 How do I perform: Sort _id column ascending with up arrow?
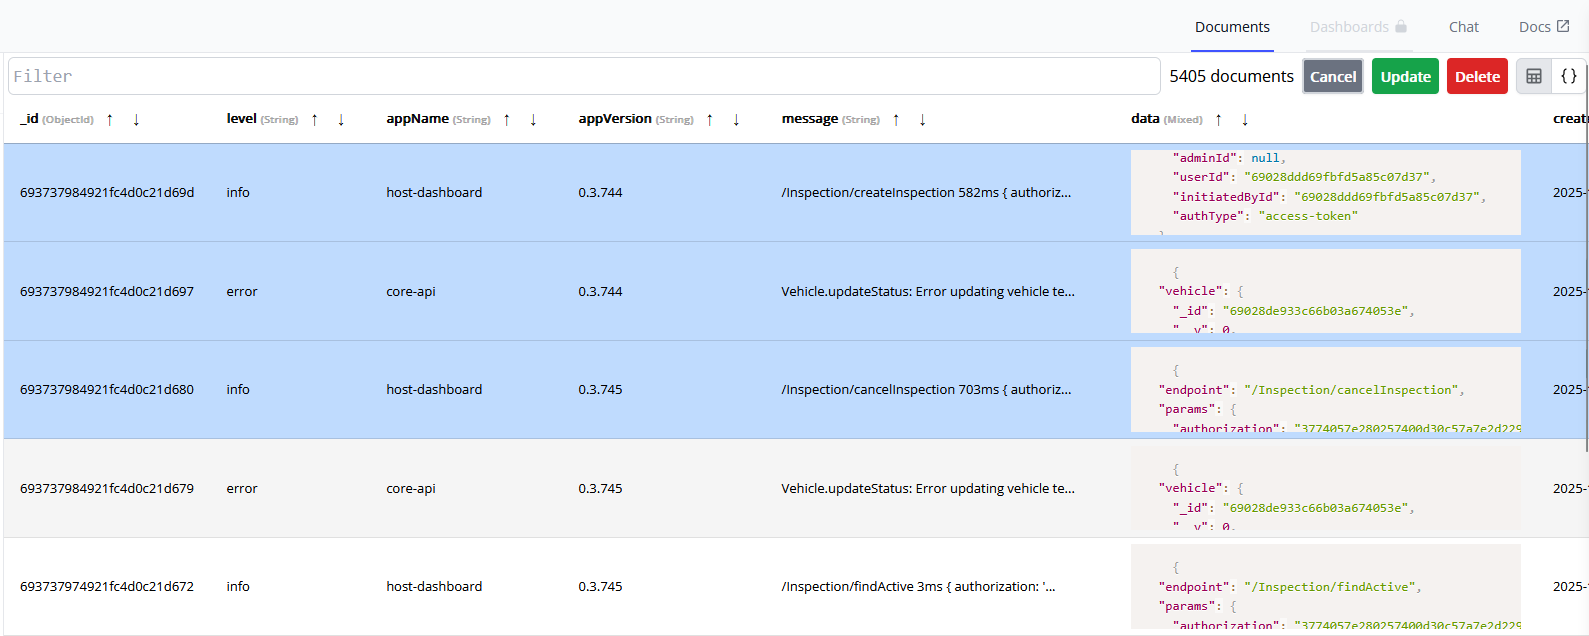pos(110,120)
